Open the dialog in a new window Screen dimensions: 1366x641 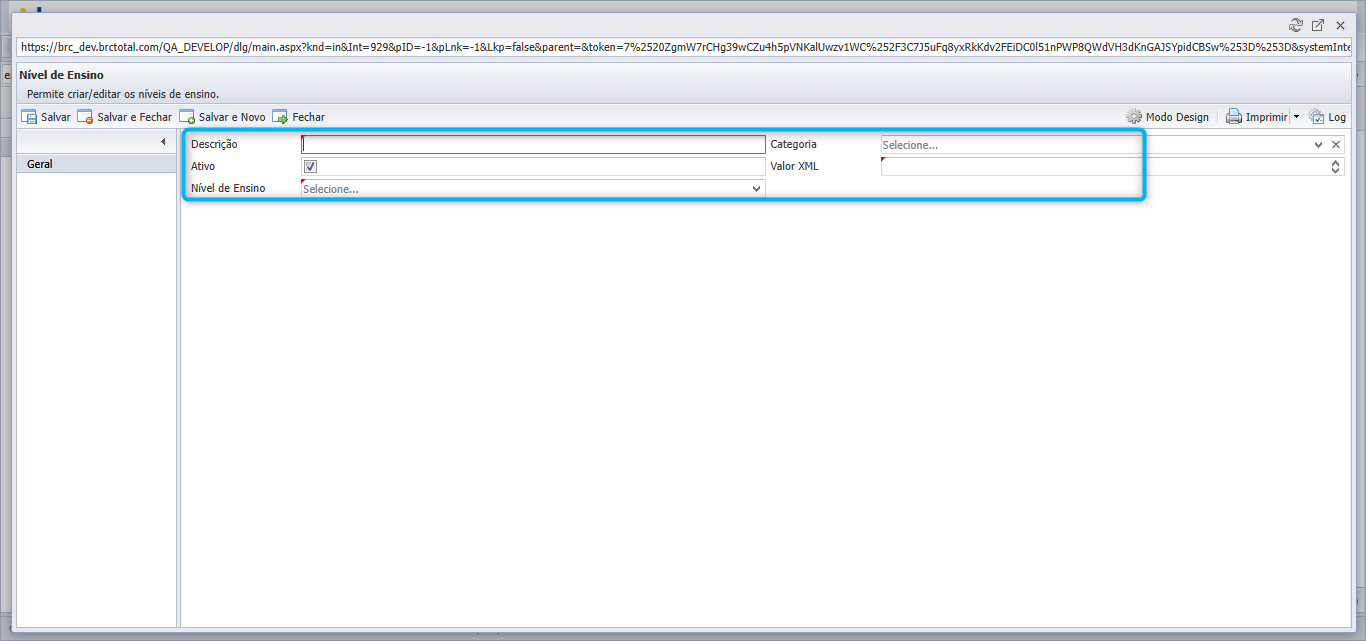1318,25
